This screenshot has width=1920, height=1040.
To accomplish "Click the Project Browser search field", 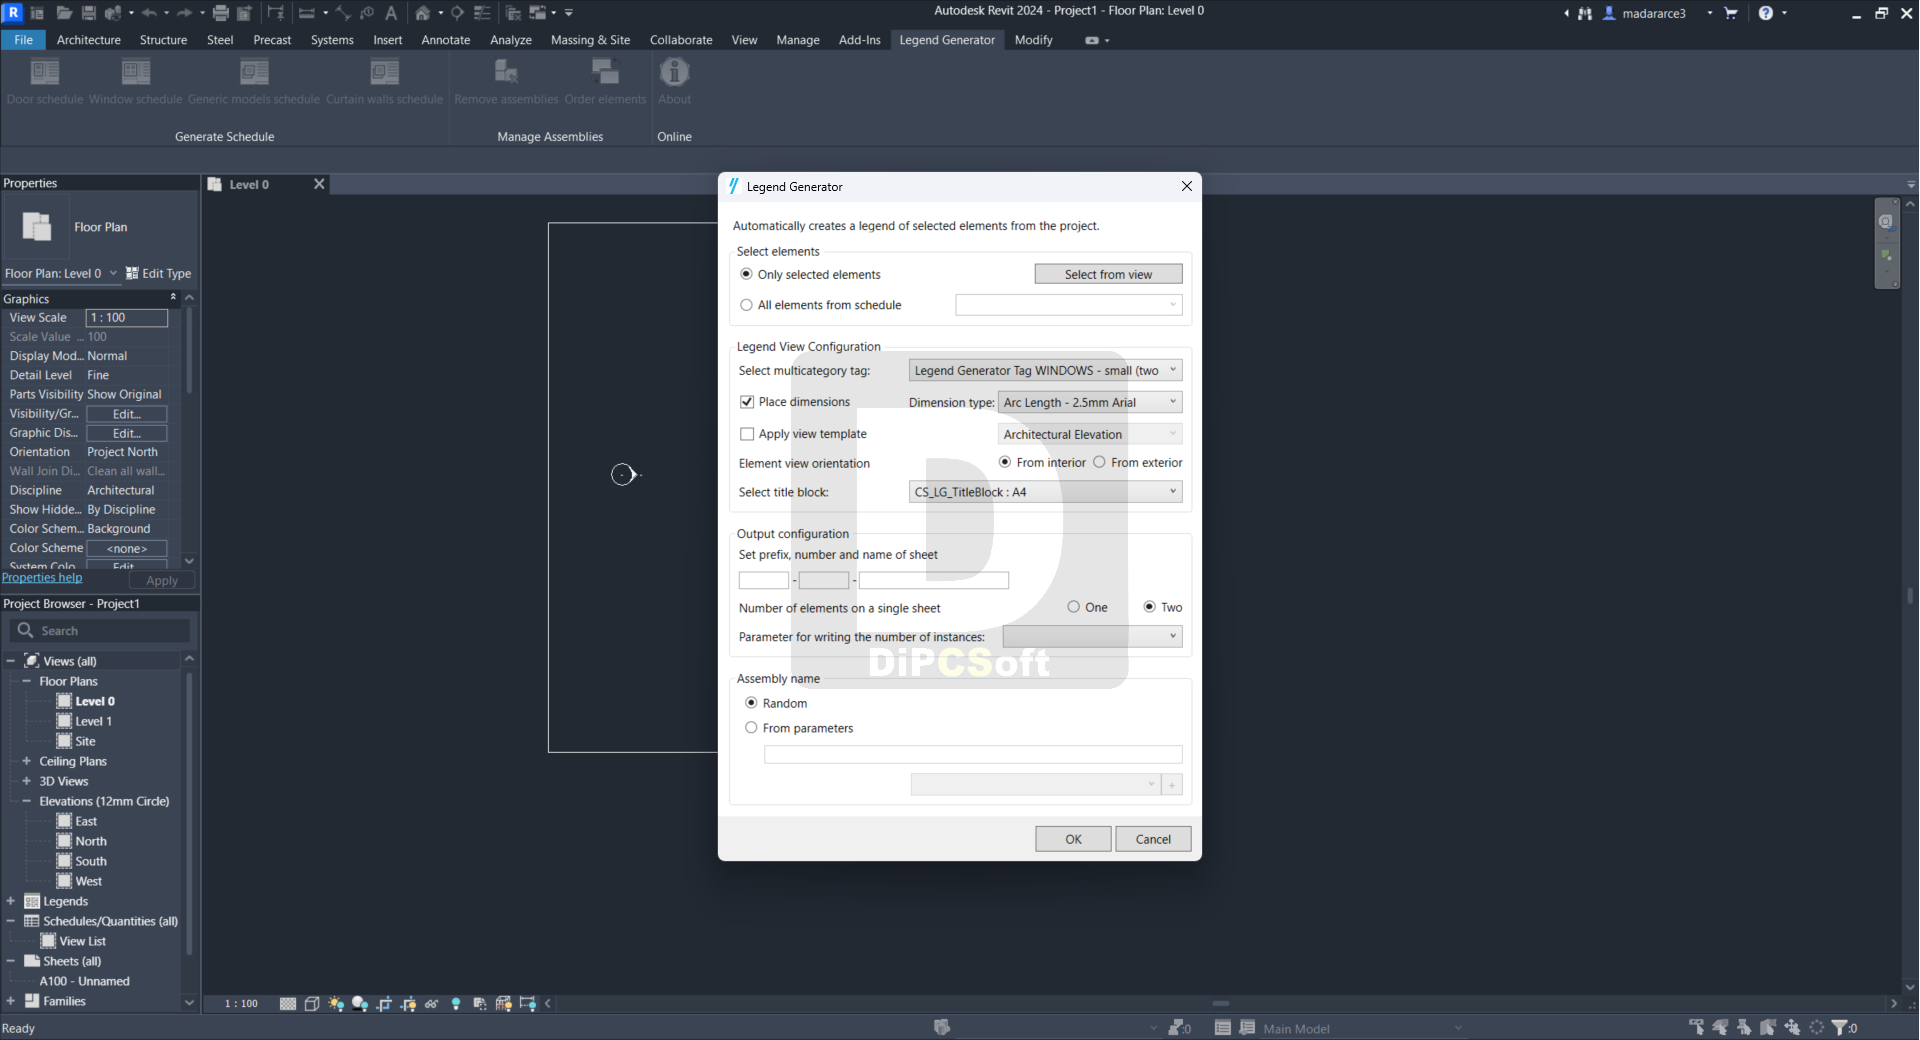I will (100, 630).
